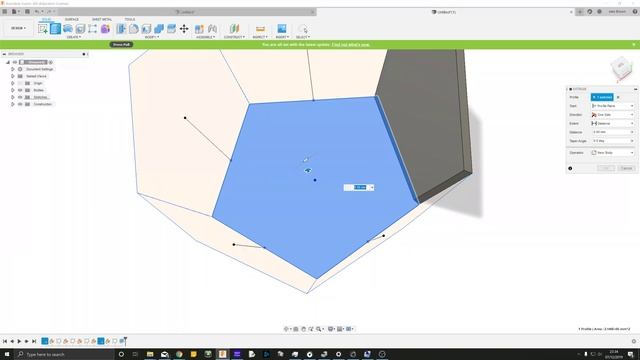Screen dimensions: 640x360
Task: Click the distance input box on canvas
Action: tap(359, 187)
